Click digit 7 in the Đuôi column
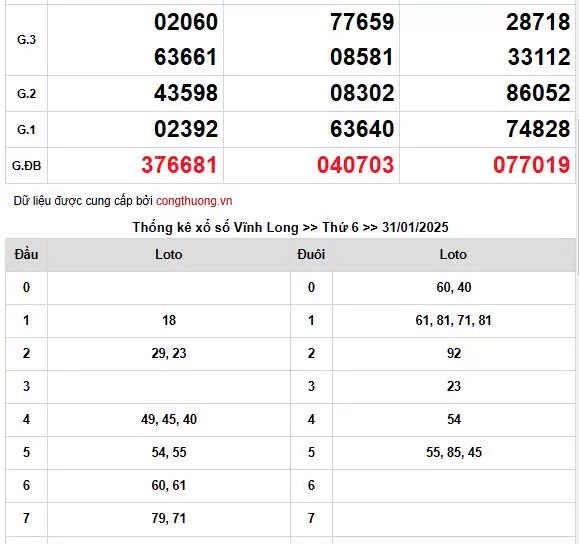The width and height of the screenshot is (579, 544). [x=311, y=519]
